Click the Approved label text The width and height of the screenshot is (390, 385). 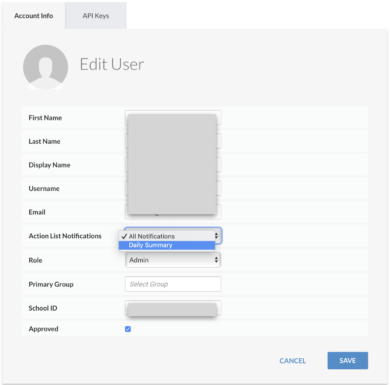coord(43,329)
